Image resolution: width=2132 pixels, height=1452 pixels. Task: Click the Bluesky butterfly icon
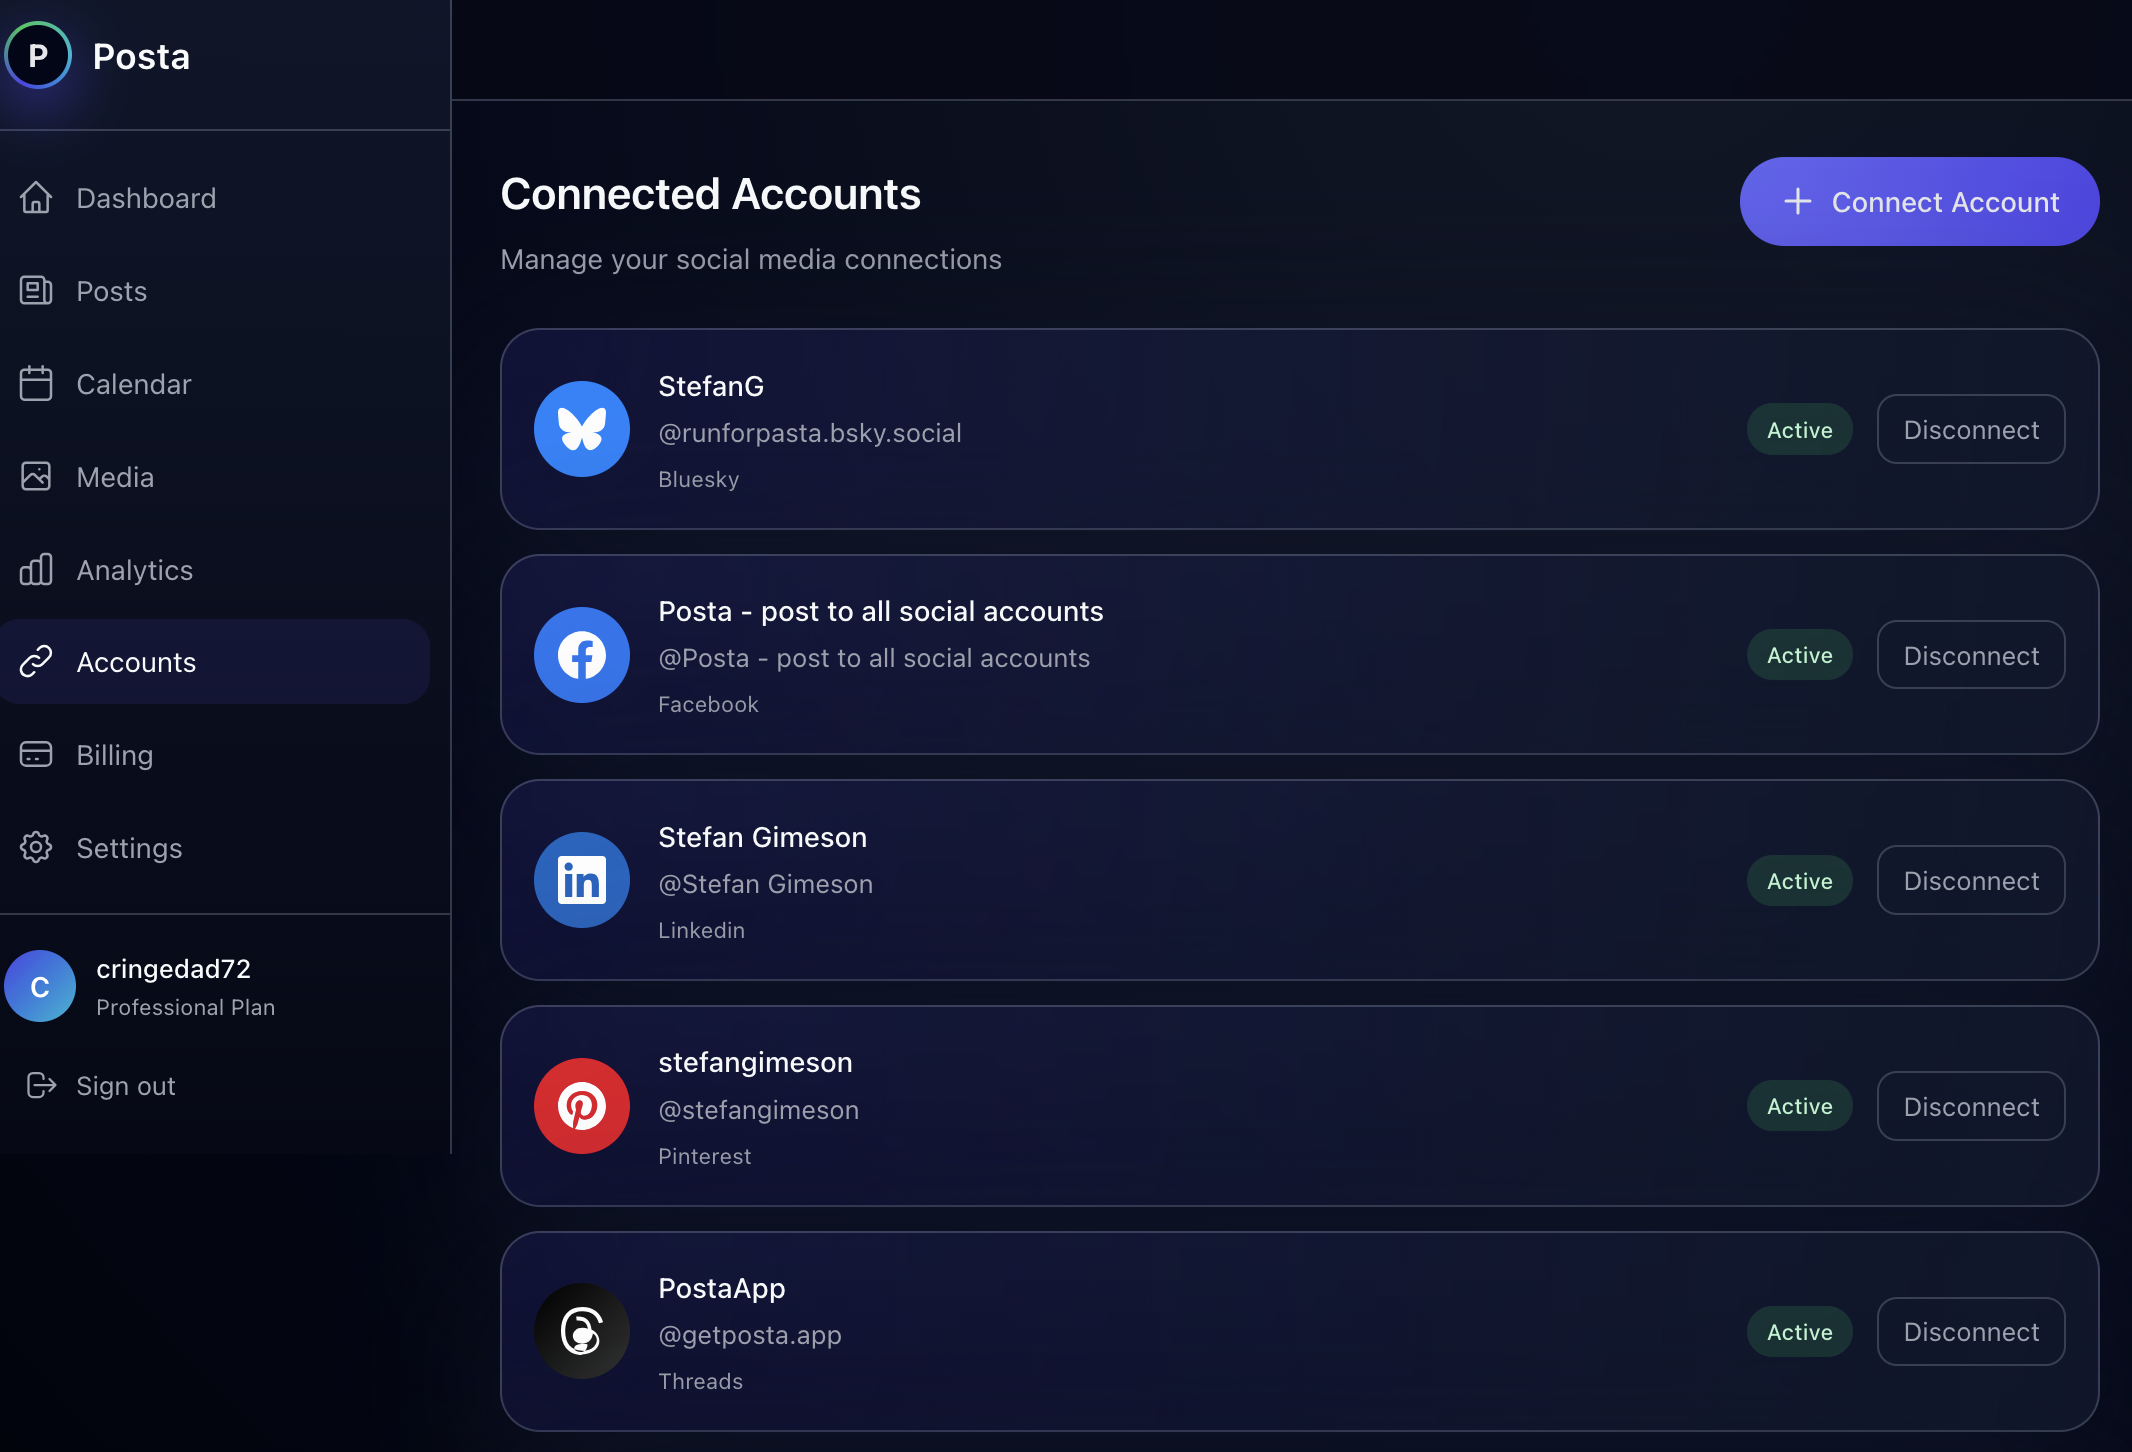click(582, 430)
